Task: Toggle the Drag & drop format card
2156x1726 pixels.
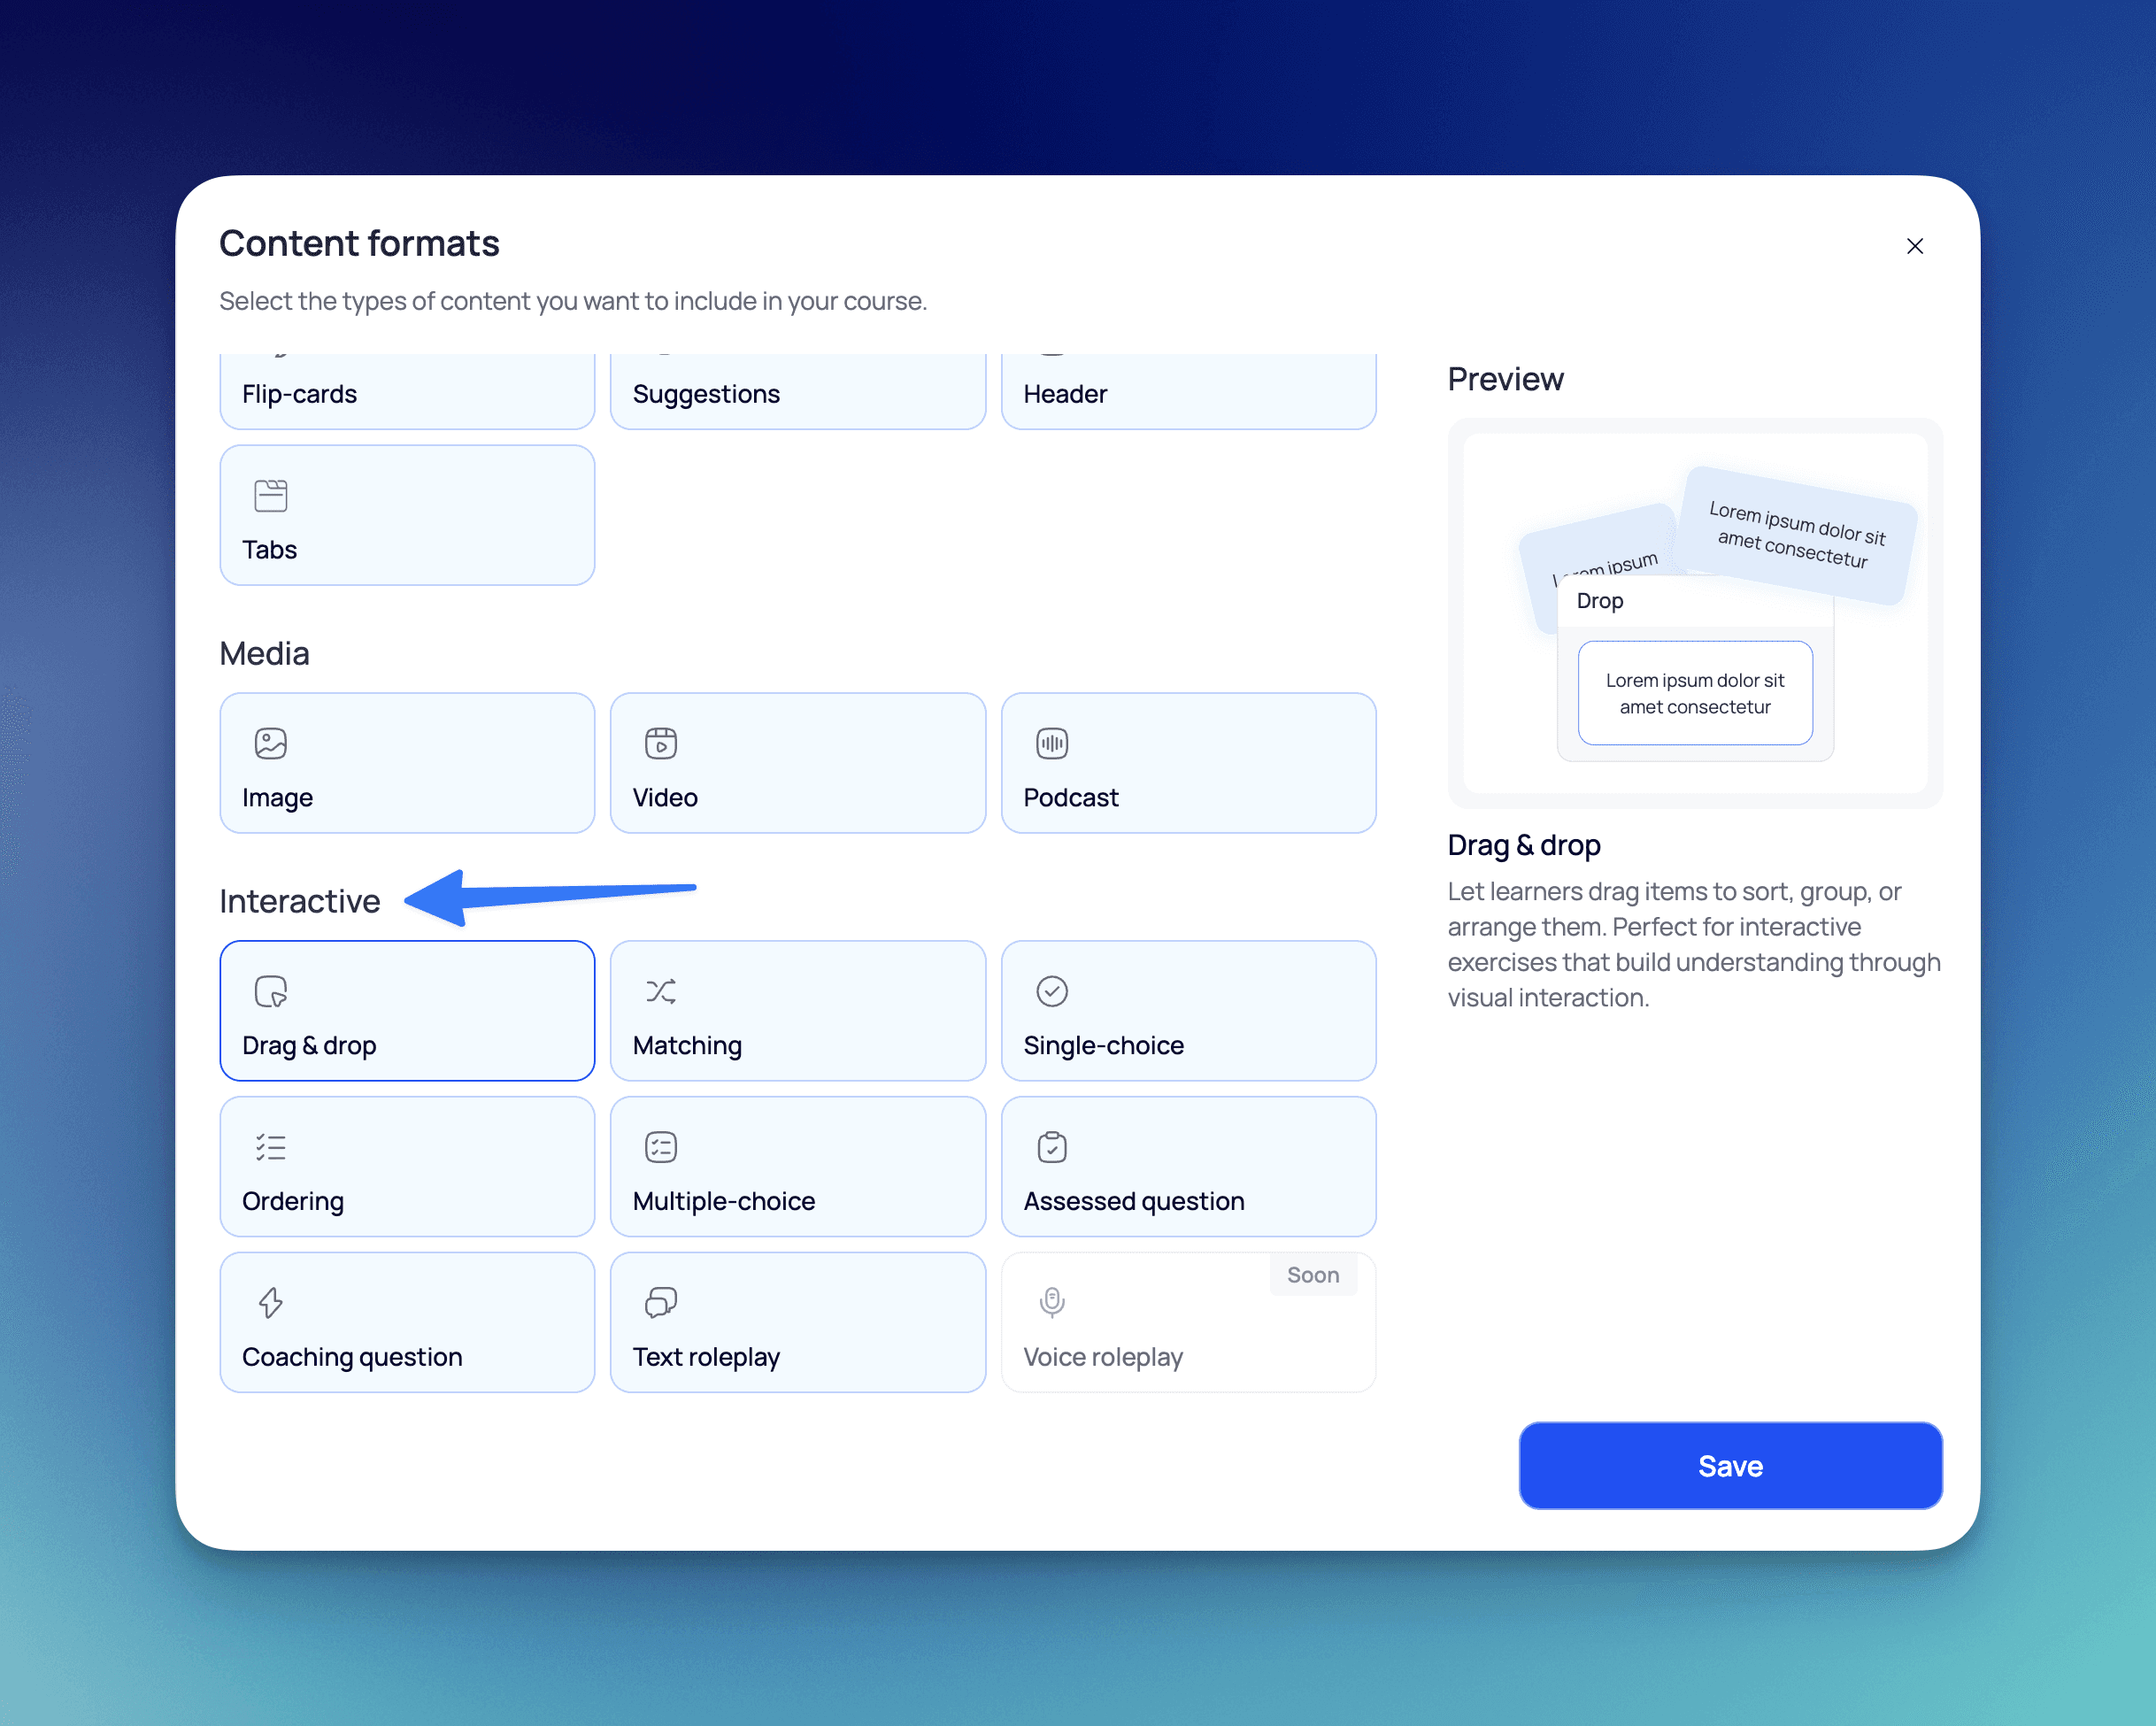Action: tap(407, 1010)
